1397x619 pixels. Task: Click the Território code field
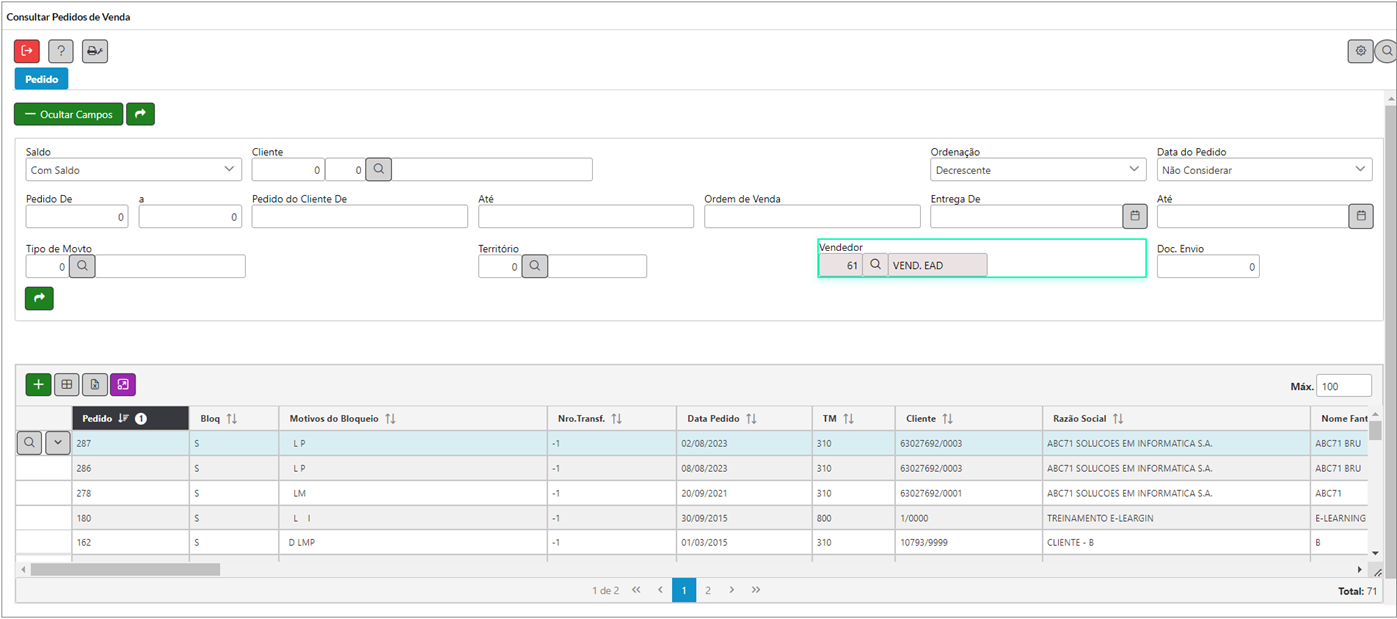pyautogui.click(x=500, y=266)
